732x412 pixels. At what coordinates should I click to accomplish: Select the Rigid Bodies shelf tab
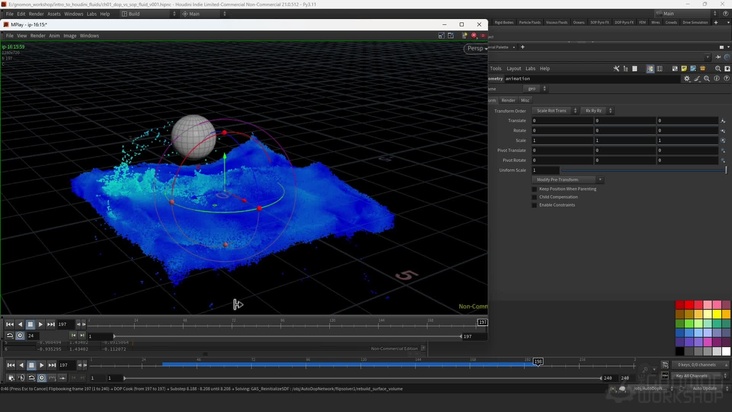(x=504, y=22)
